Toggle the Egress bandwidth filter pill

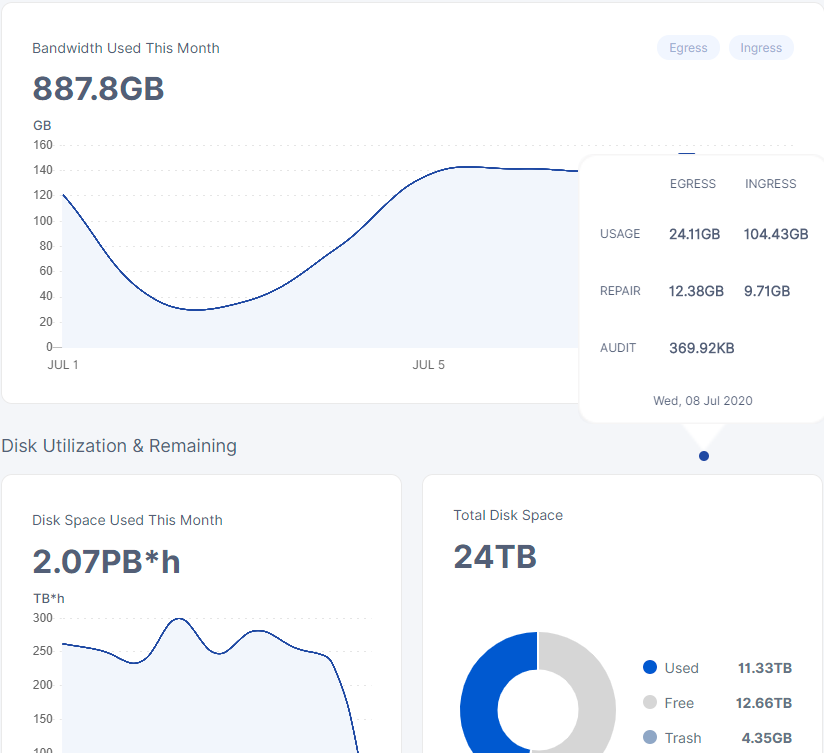(688, 48)
